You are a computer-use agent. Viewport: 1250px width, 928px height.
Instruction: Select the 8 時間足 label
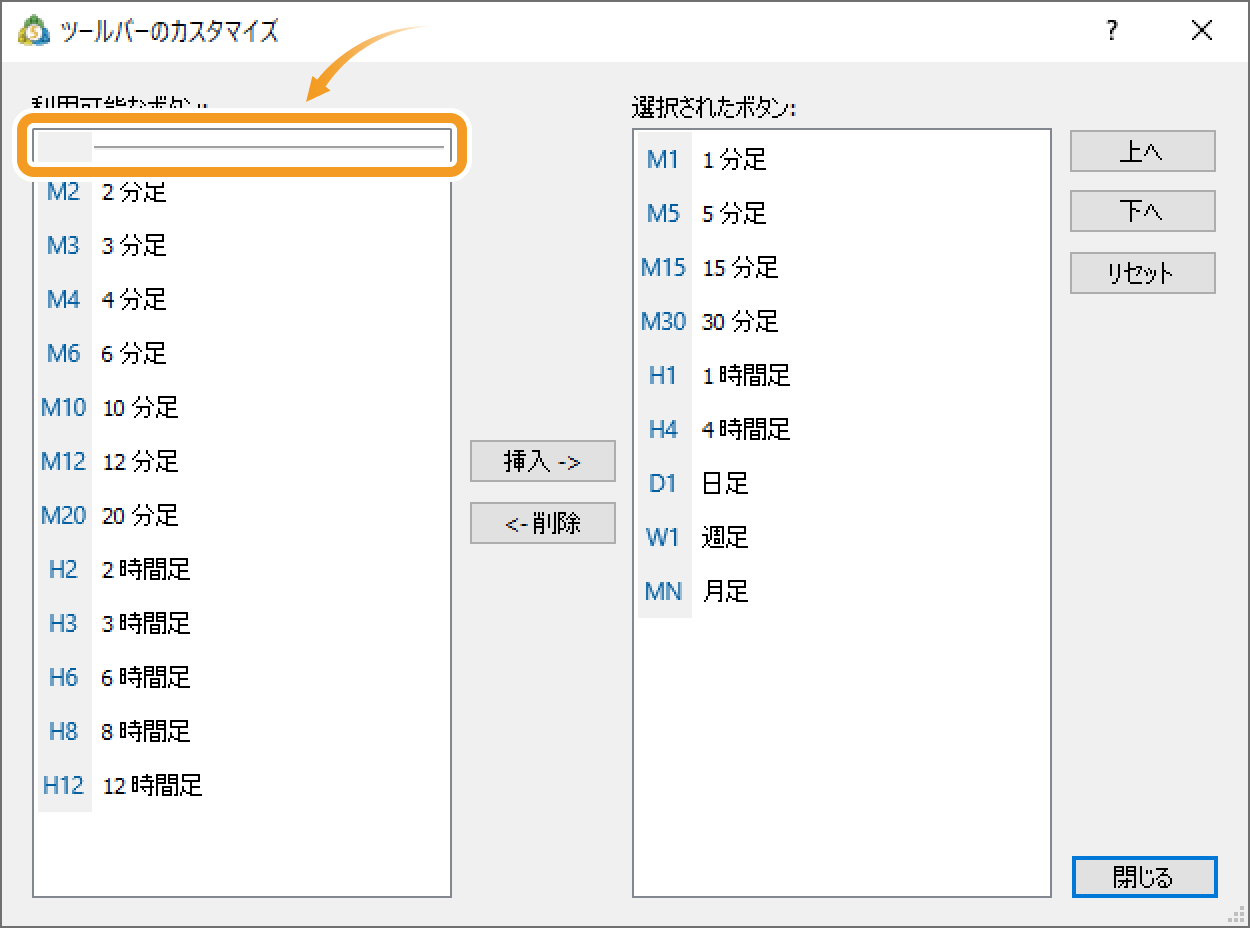(146, 731)
